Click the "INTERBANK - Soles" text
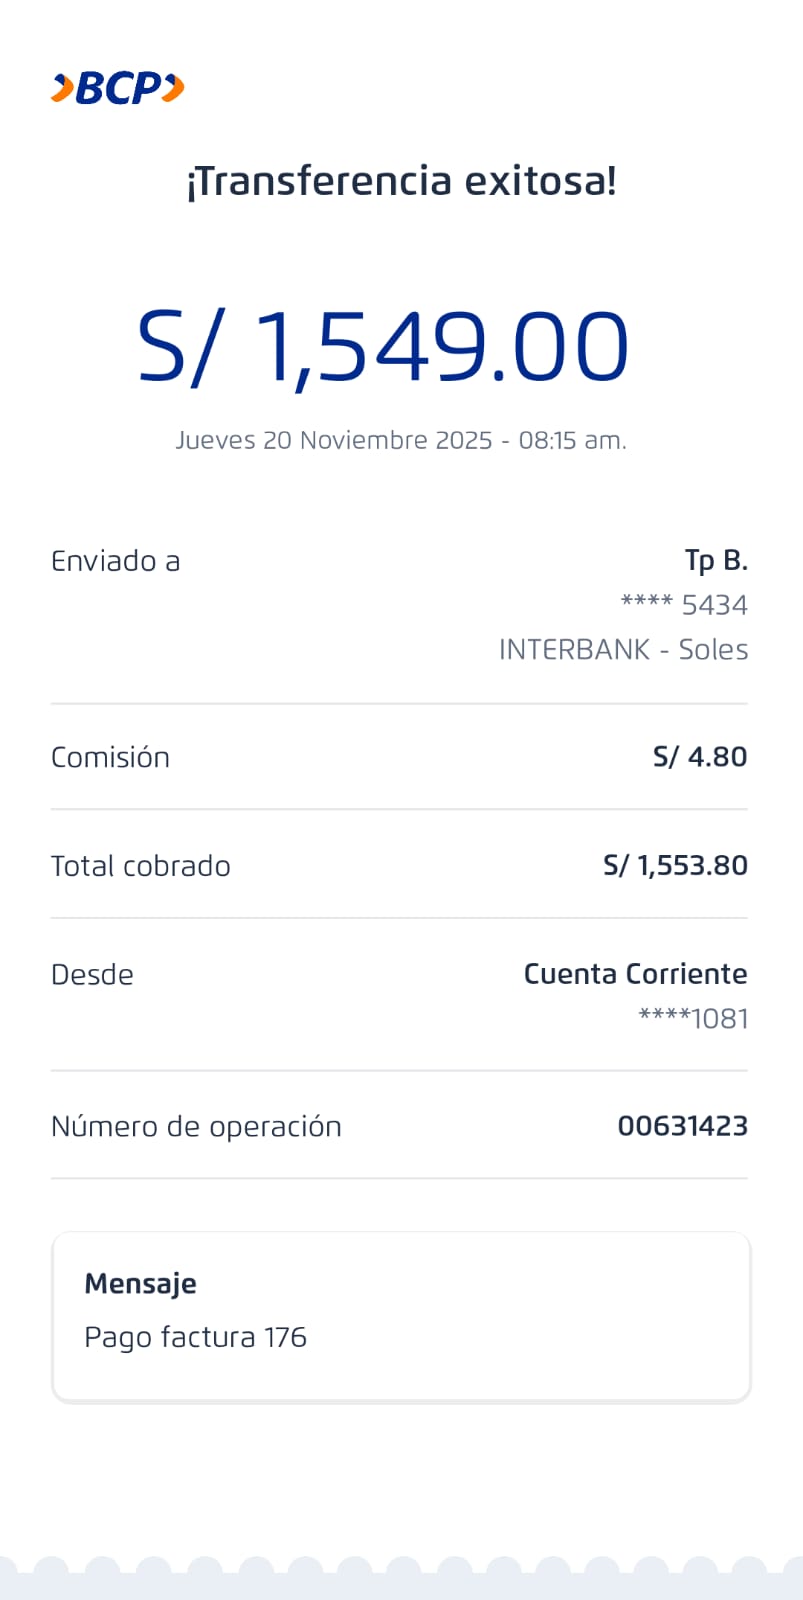This screenshot has width=803, height=1600. [x=623, y=649]
